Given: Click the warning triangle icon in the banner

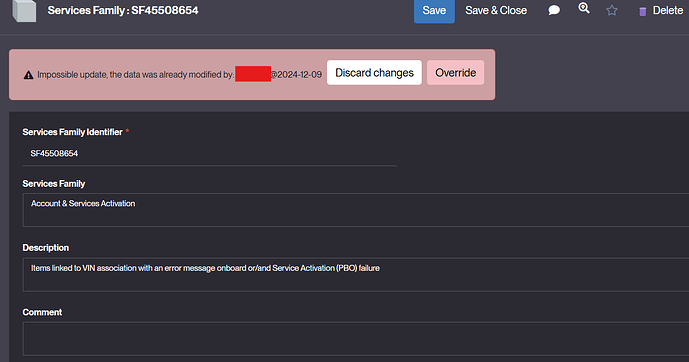Looking at the screenshot, I should [x=29, y=75].
